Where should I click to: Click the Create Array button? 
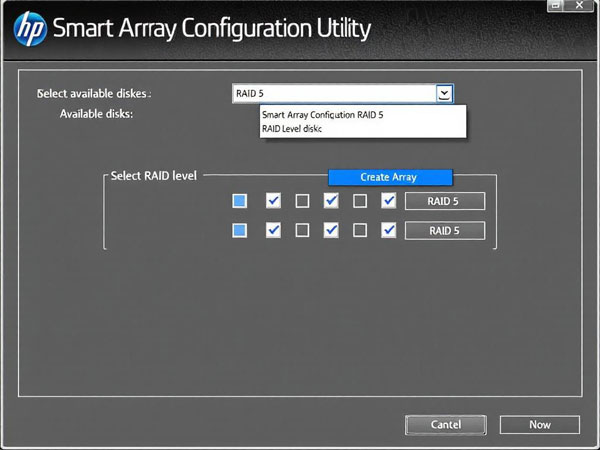(x=390, y=177)
